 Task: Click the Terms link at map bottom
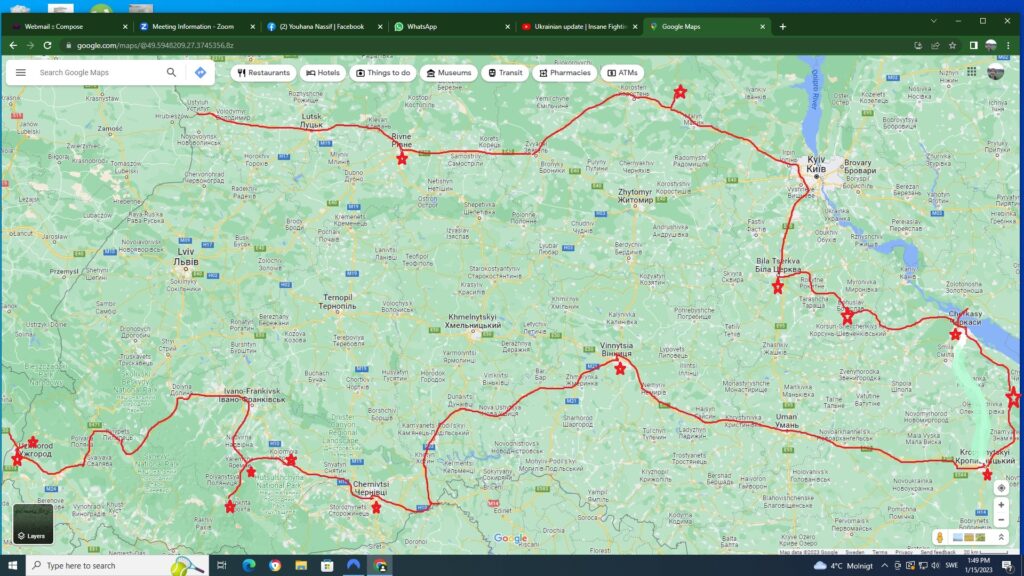880,552
